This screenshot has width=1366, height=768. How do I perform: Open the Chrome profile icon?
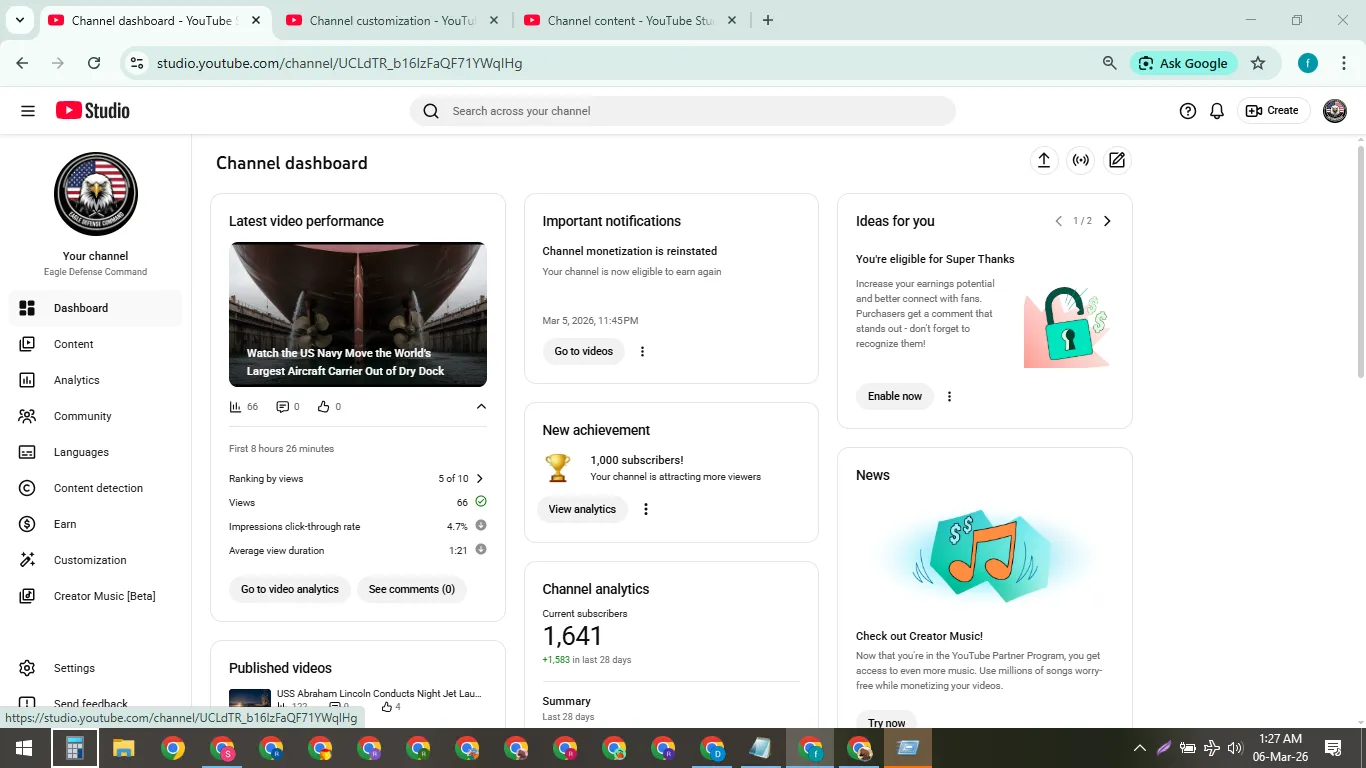pos(1308,63)
